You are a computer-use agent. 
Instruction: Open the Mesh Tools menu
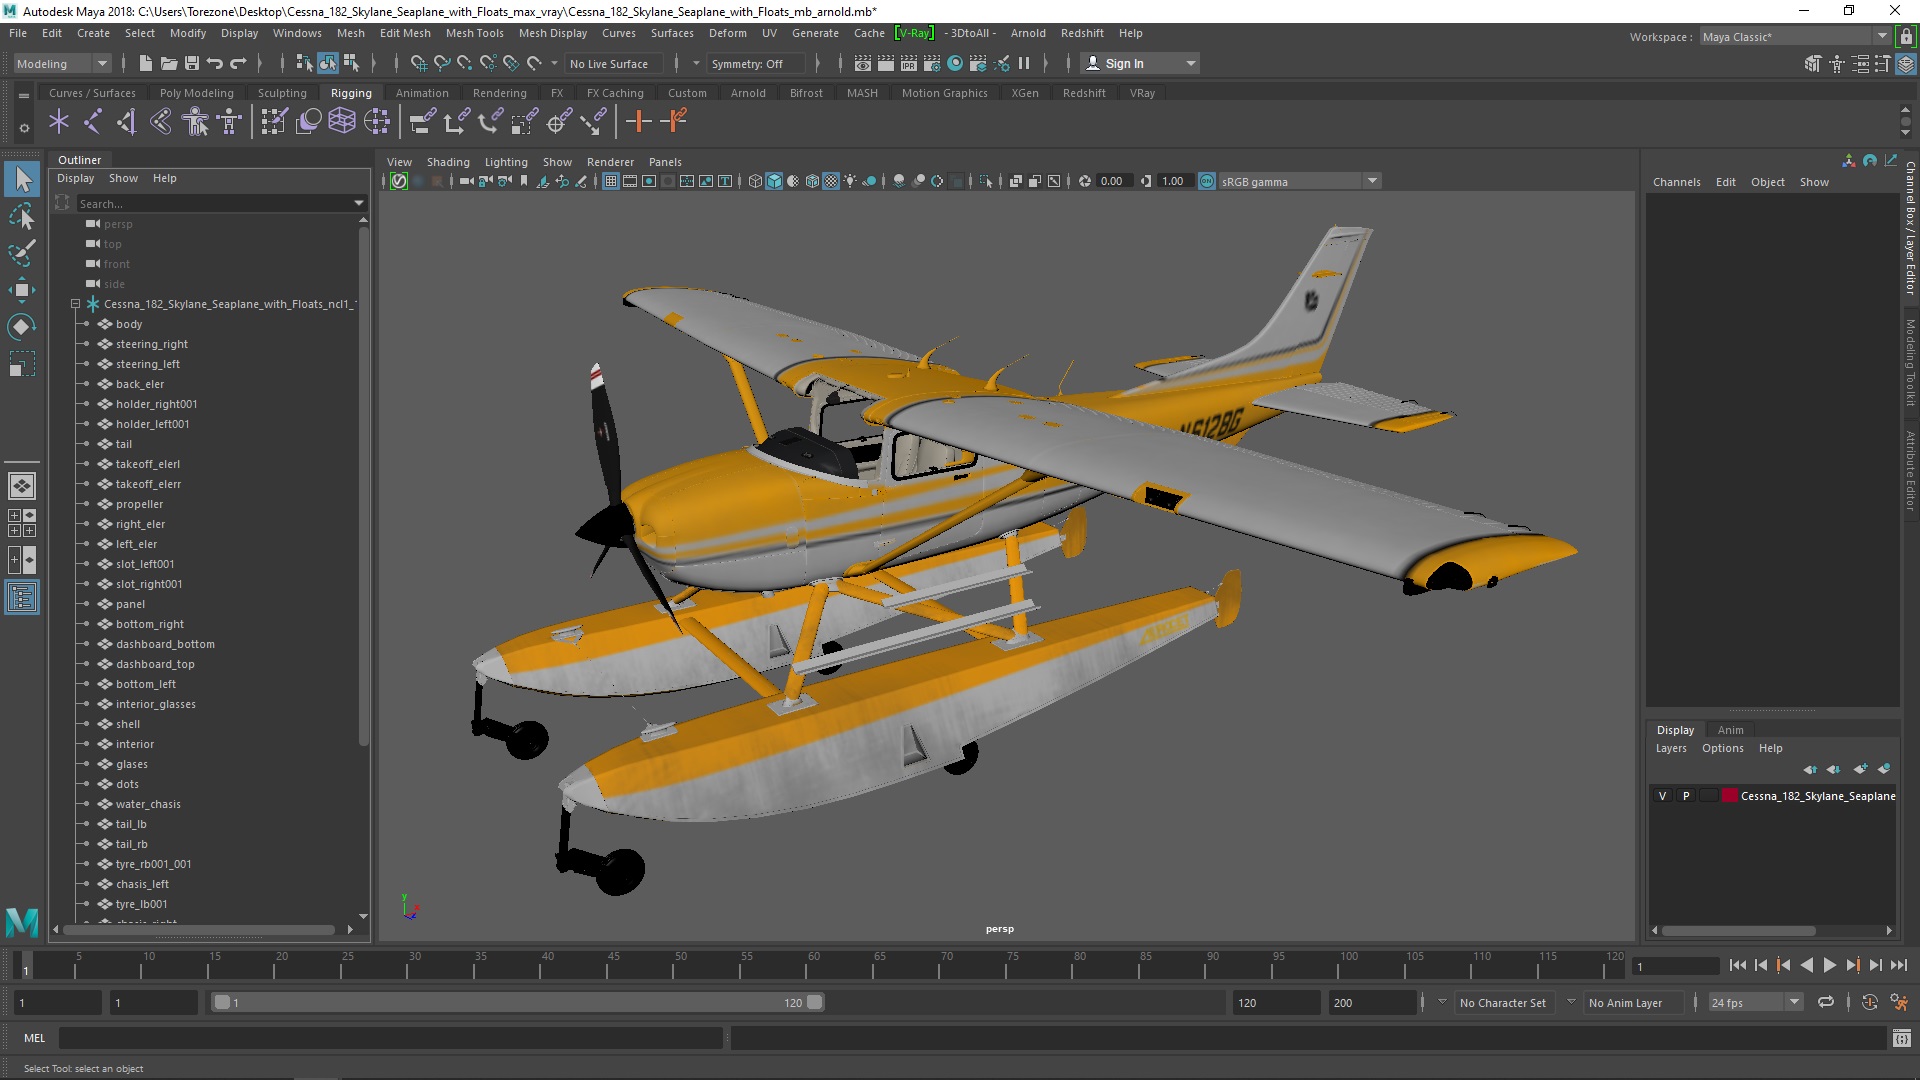coord(474,33)
